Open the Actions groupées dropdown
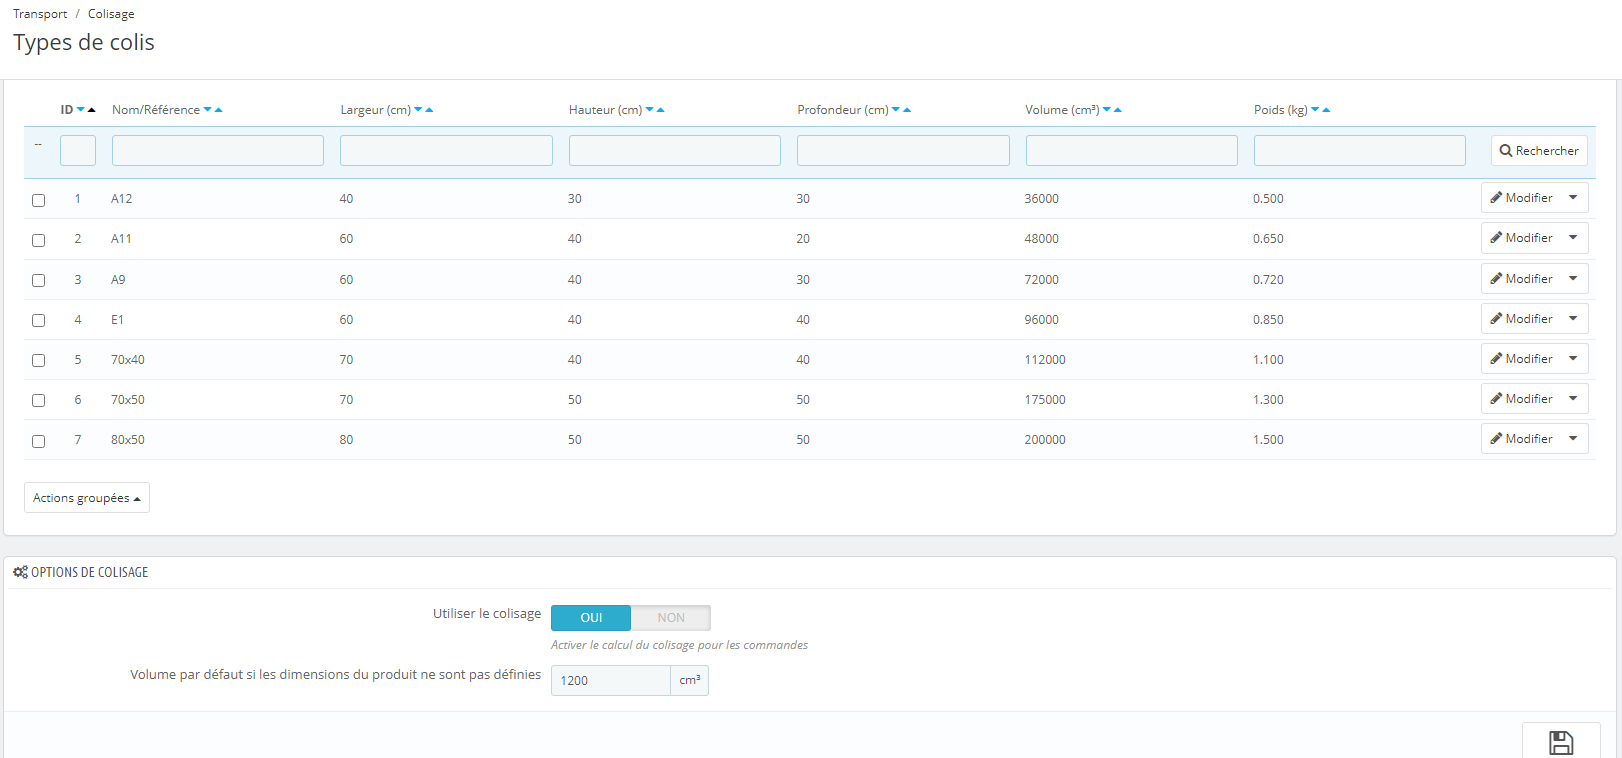This screenshot has height=758, width=1622. click(x=87, y=498)
